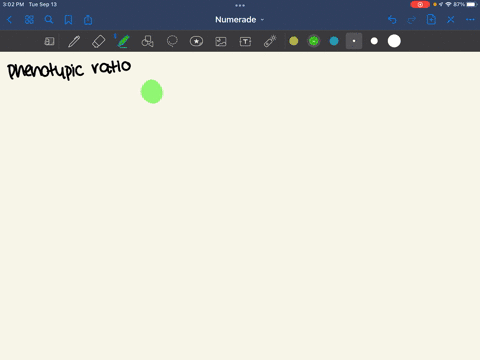This screenshot has height=360, width=480.
Task: Open the share/export menu
Action: (88, 20)
